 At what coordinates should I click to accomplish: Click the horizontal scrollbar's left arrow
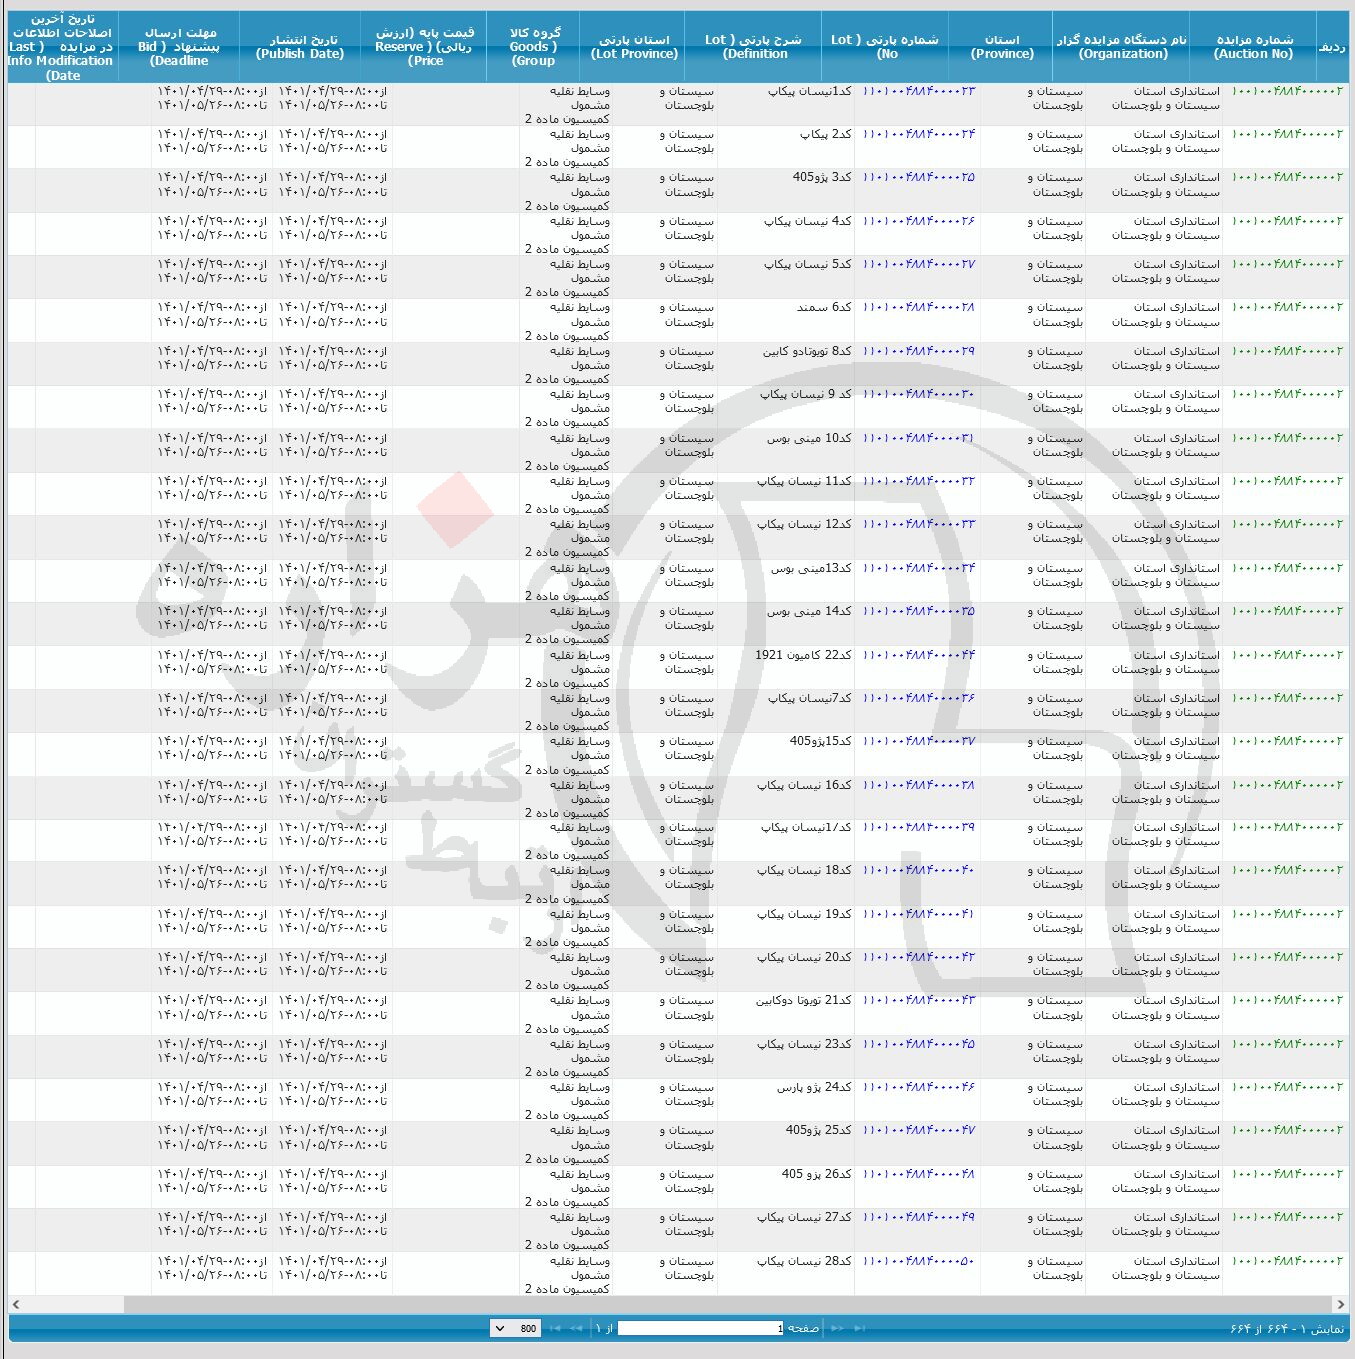point(16,1304)
